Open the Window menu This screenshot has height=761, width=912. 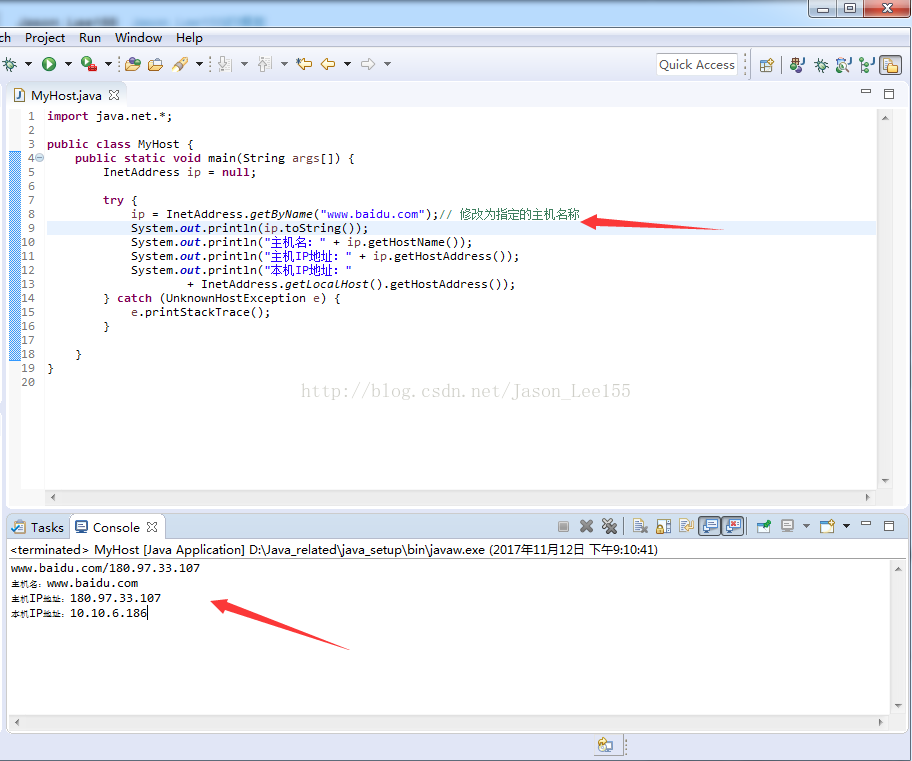[x=138, y=38]
